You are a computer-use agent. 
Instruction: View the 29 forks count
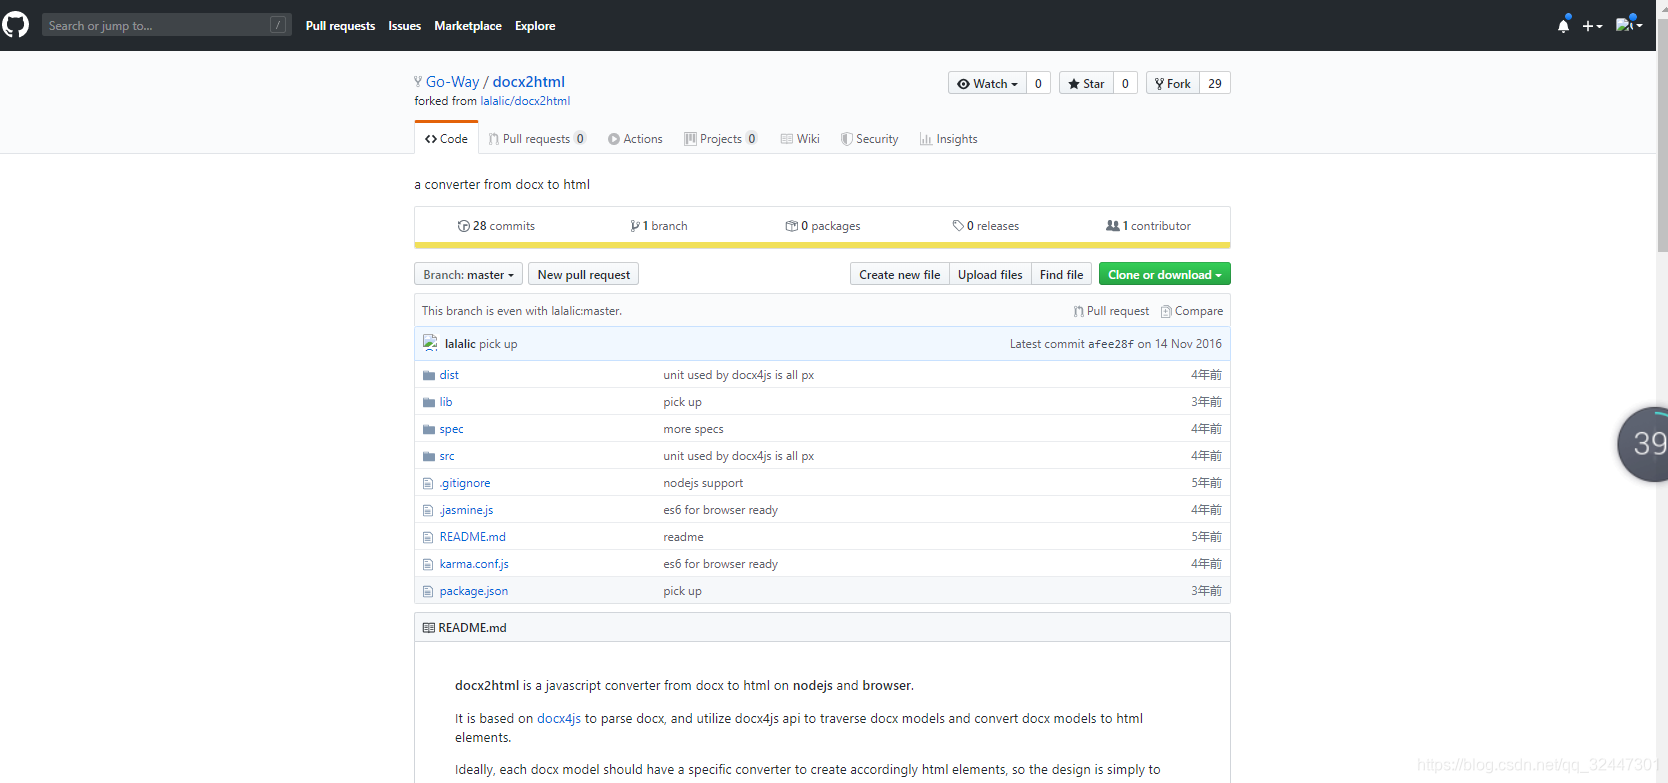(x=1215, y=83)
